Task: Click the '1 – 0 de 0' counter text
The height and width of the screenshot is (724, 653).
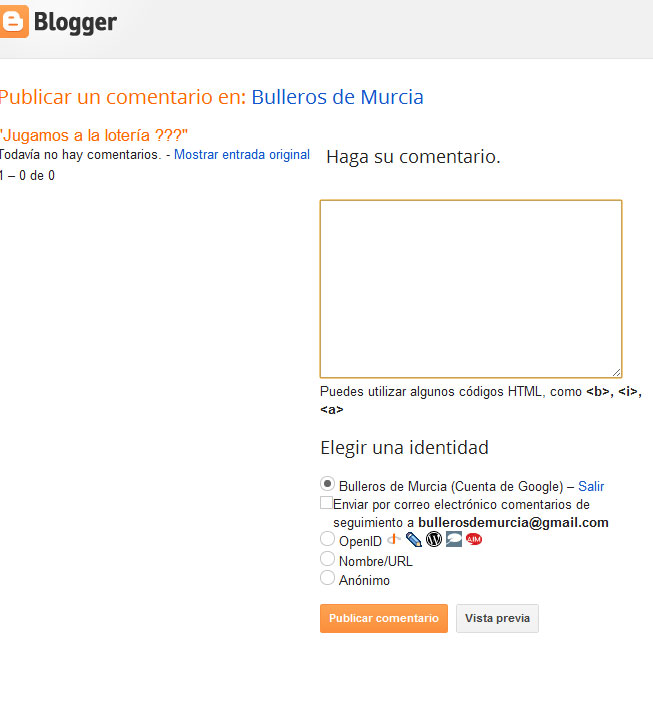Action: (27, 175)
